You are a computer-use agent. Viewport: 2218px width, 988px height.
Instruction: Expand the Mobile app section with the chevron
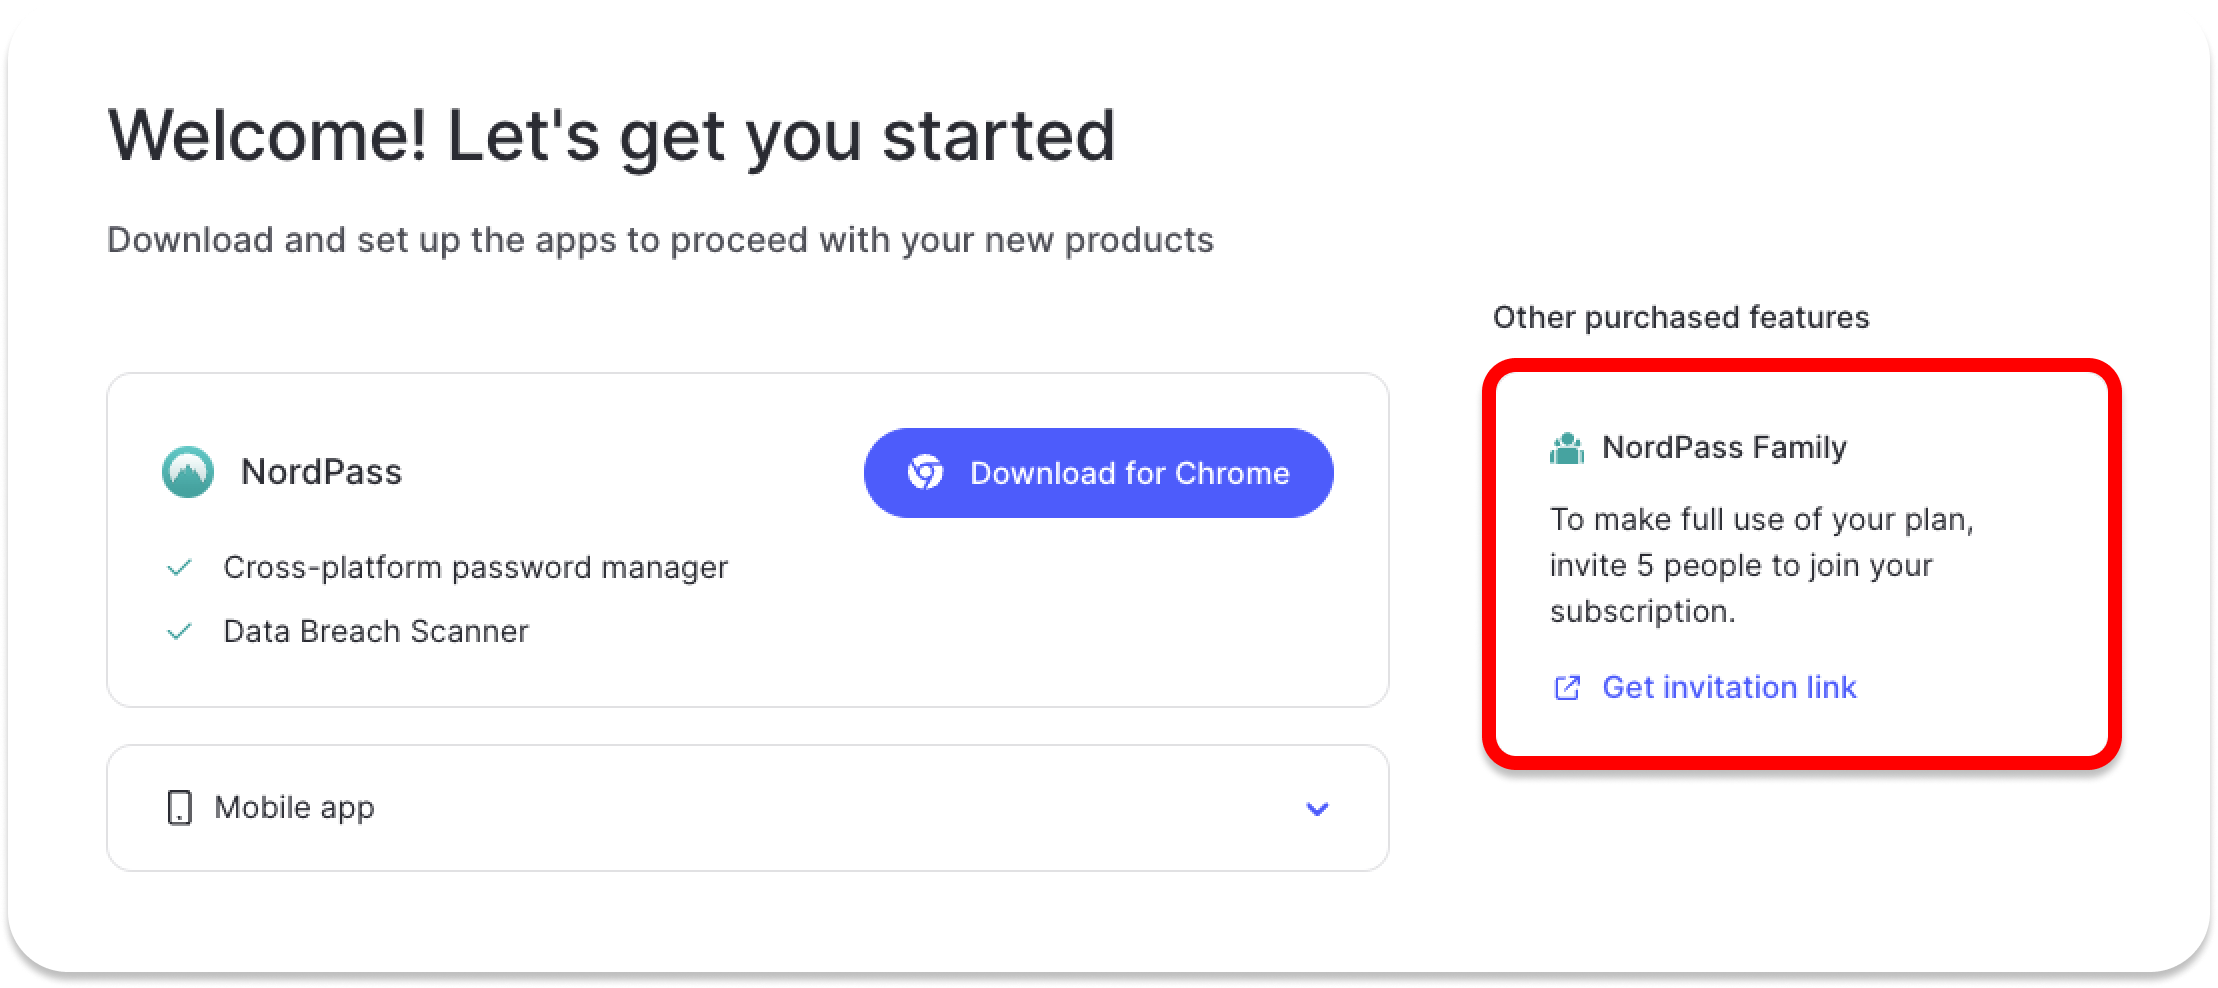pos(1317,808)
